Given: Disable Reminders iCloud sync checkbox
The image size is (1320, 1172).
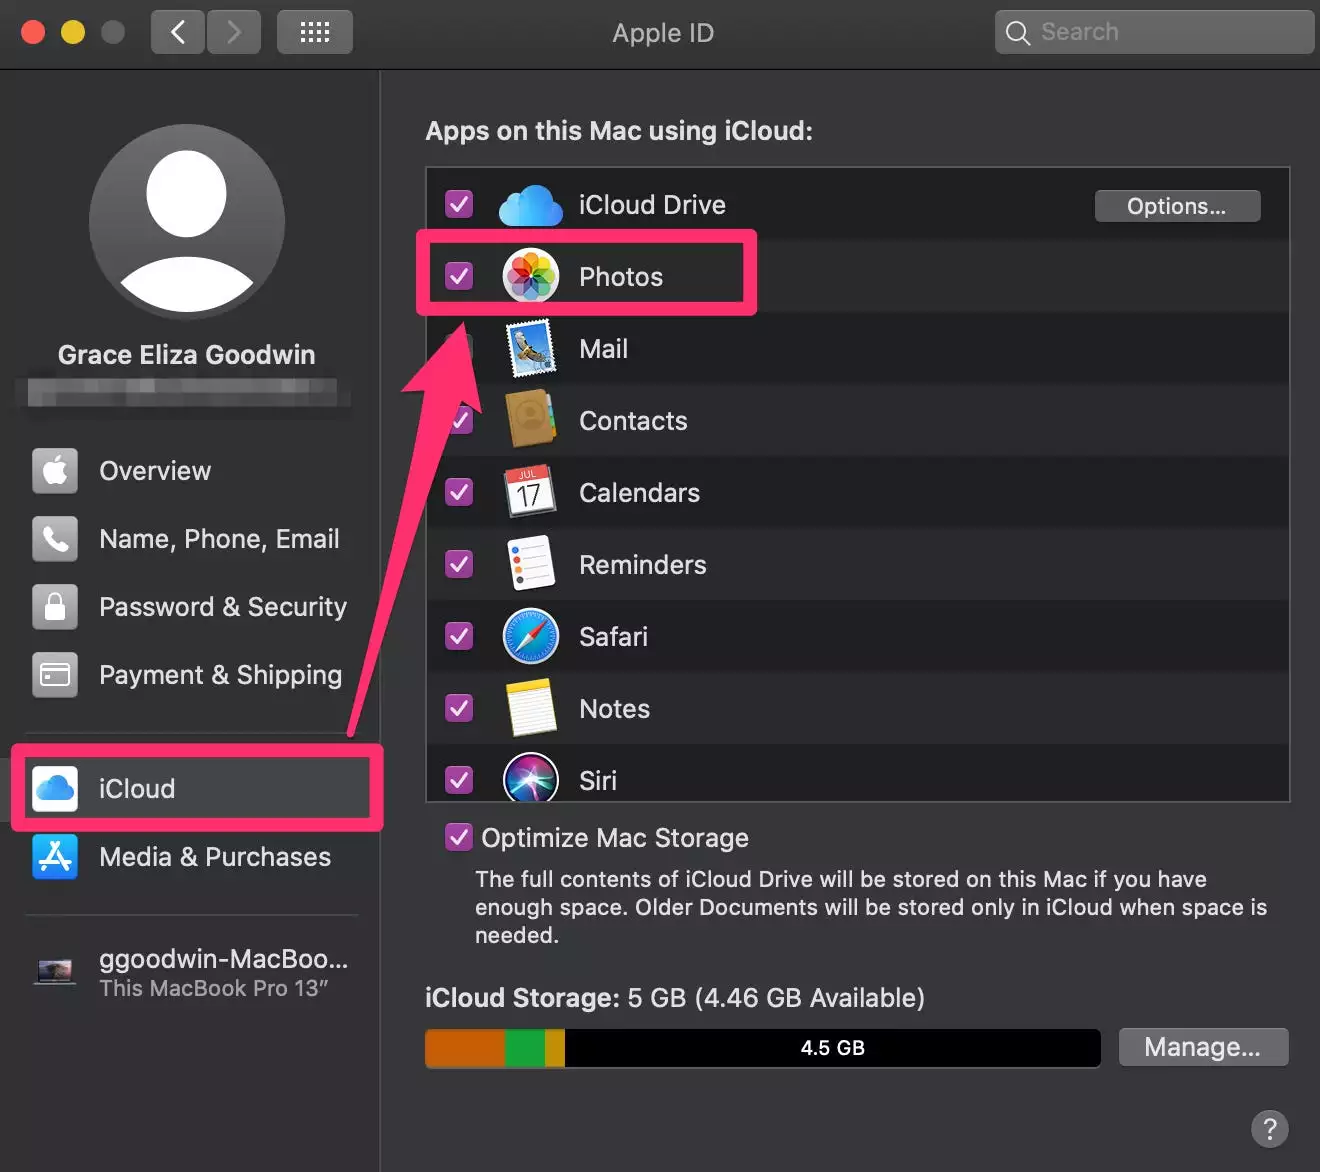Looking at the screenshot, I should (x=459, y=564).
